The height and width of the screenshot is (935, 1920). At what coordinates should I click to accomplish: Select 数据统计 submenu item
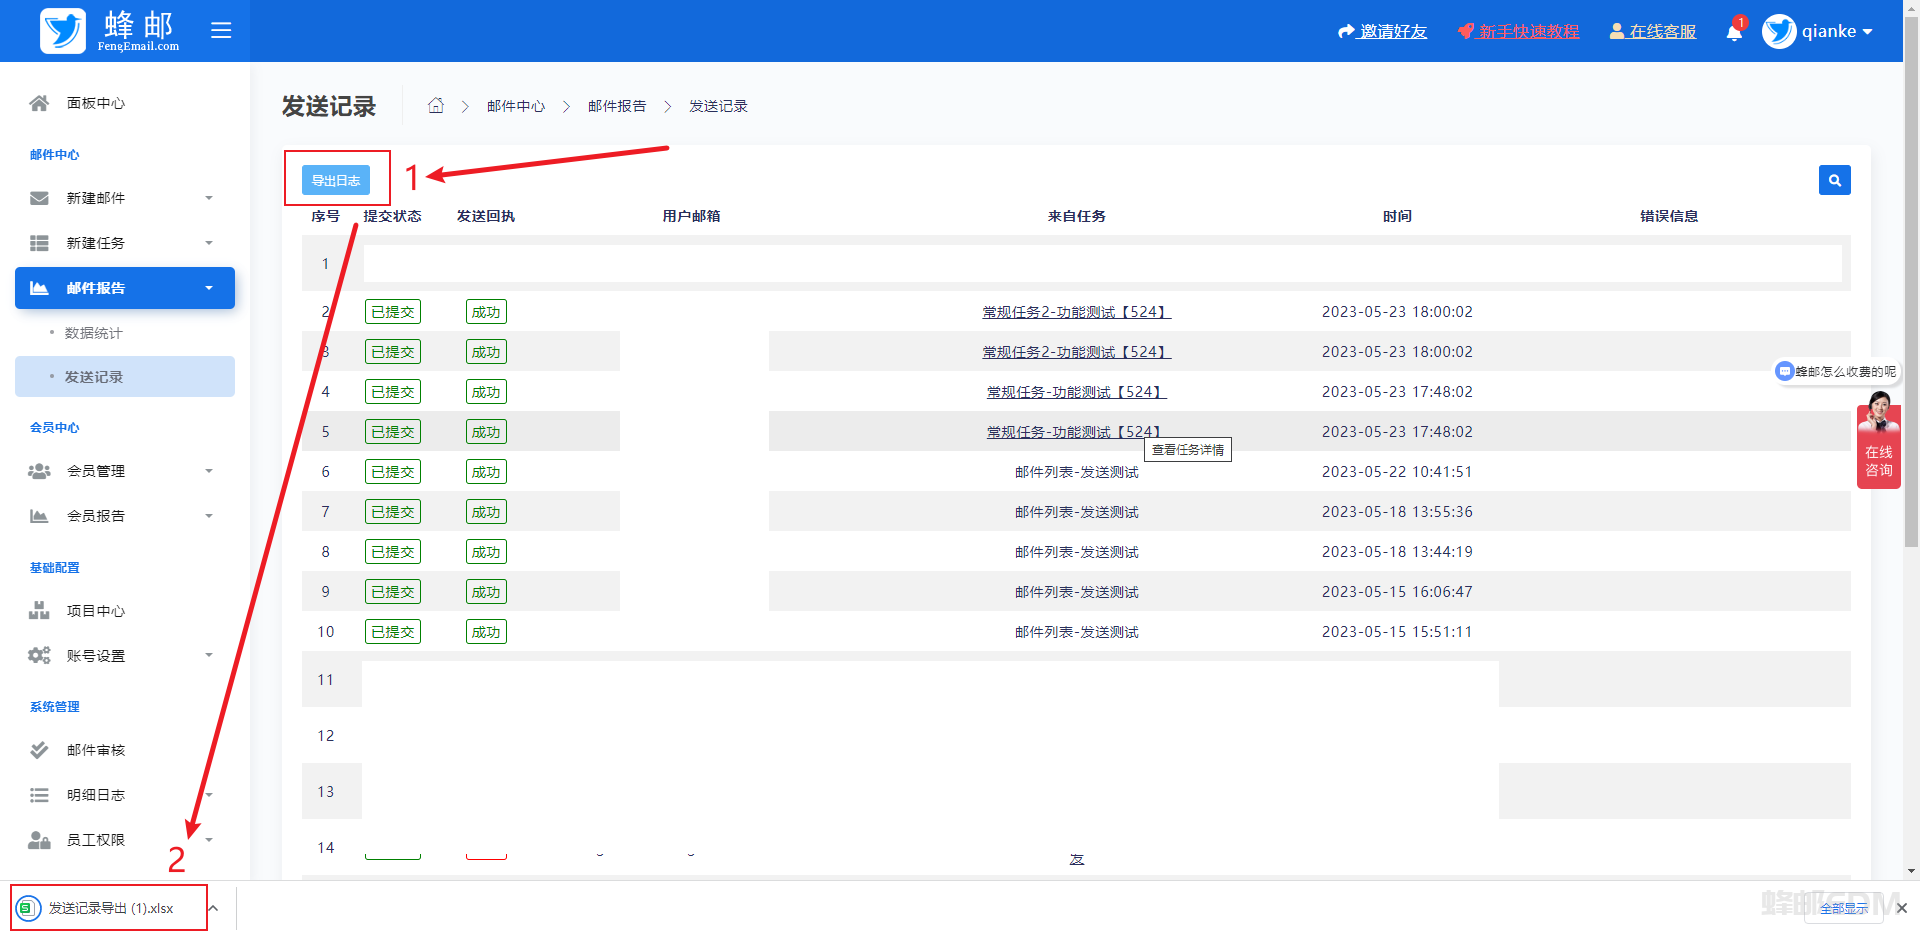94,333
